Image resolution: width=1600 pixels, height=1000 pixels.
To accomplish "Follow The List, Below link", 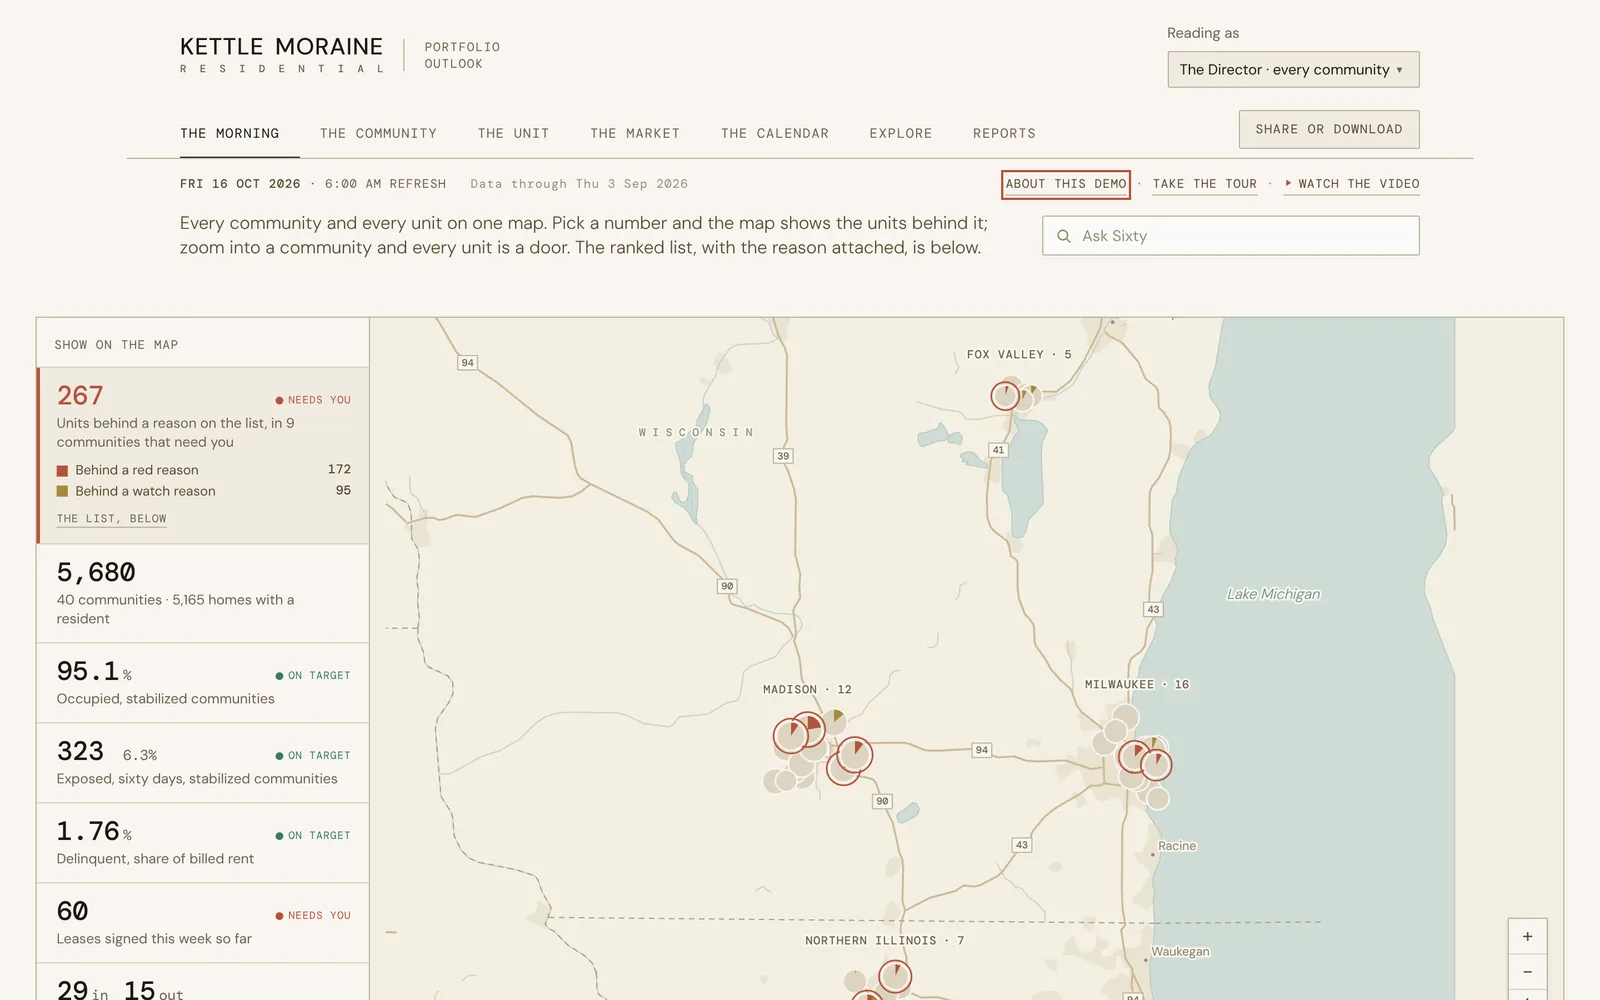I will click(112, 519).
